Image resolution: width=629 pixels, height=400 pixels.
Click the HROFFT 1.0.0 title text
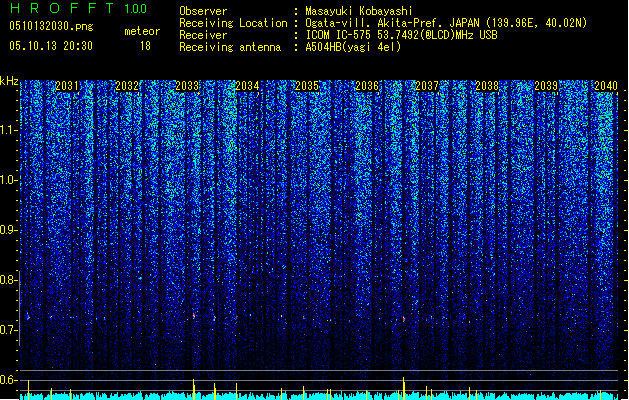[x=78, y=8]
